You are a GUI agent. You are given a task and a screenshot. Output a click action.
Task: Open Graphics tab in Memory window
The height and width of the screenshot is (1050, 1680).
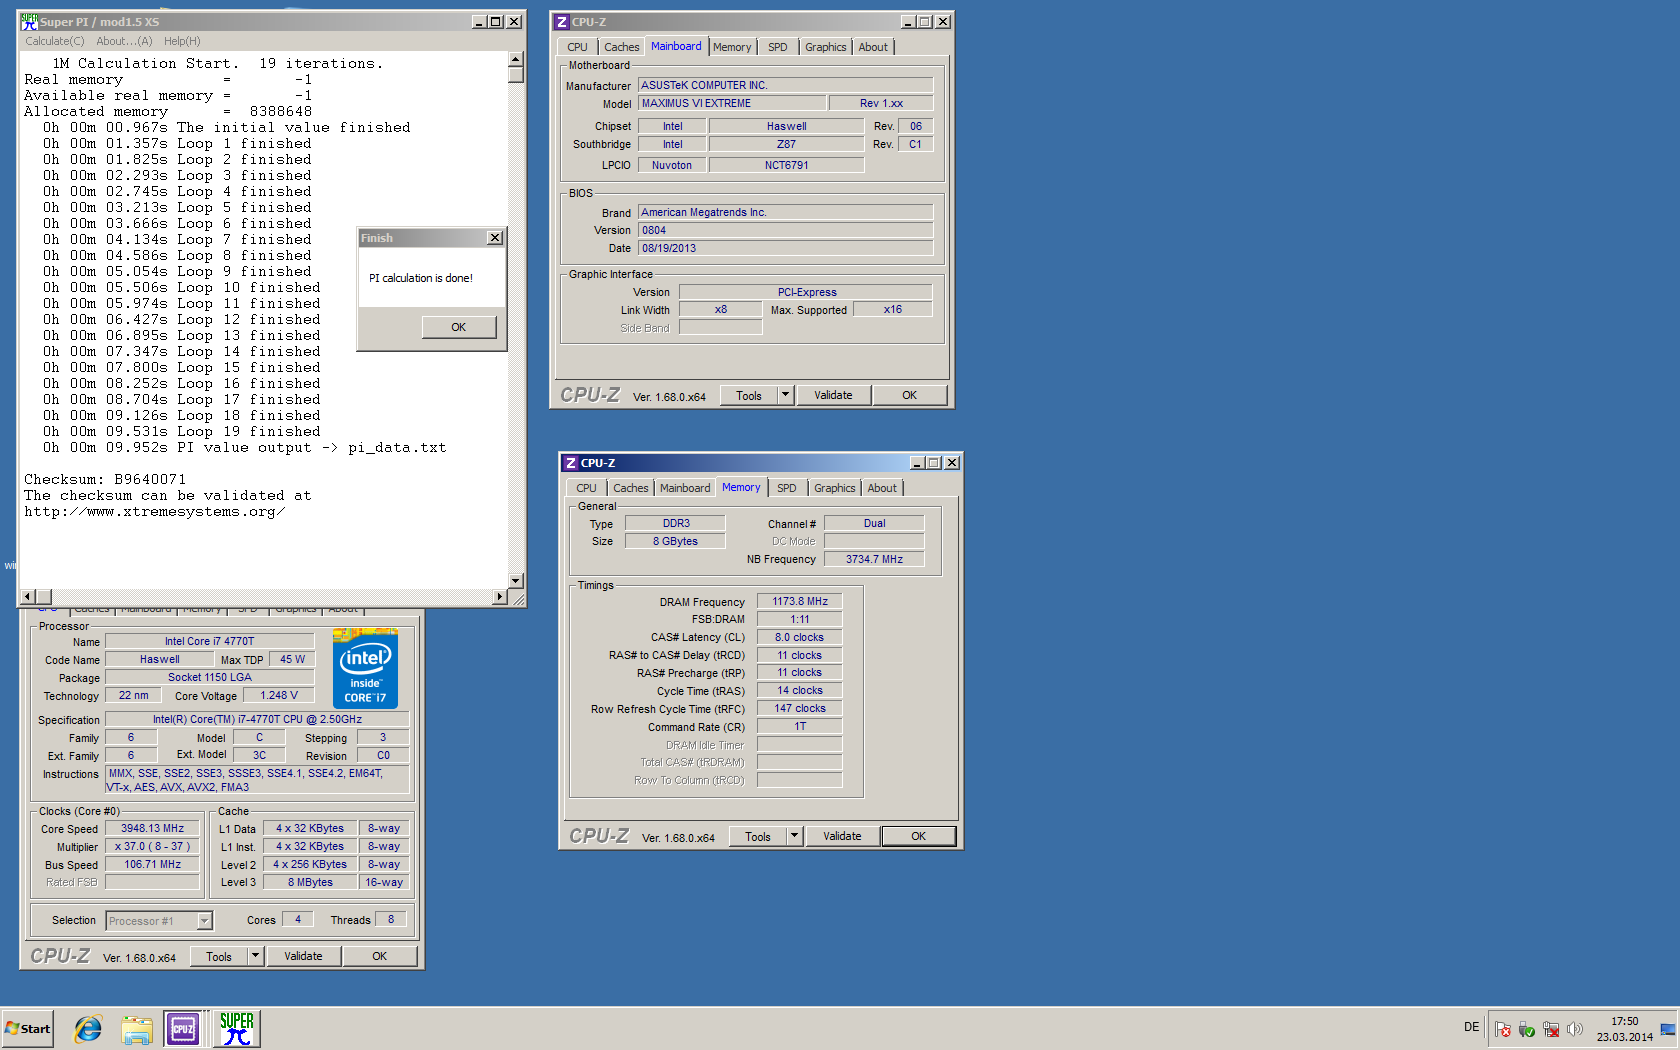click(835, 488)
